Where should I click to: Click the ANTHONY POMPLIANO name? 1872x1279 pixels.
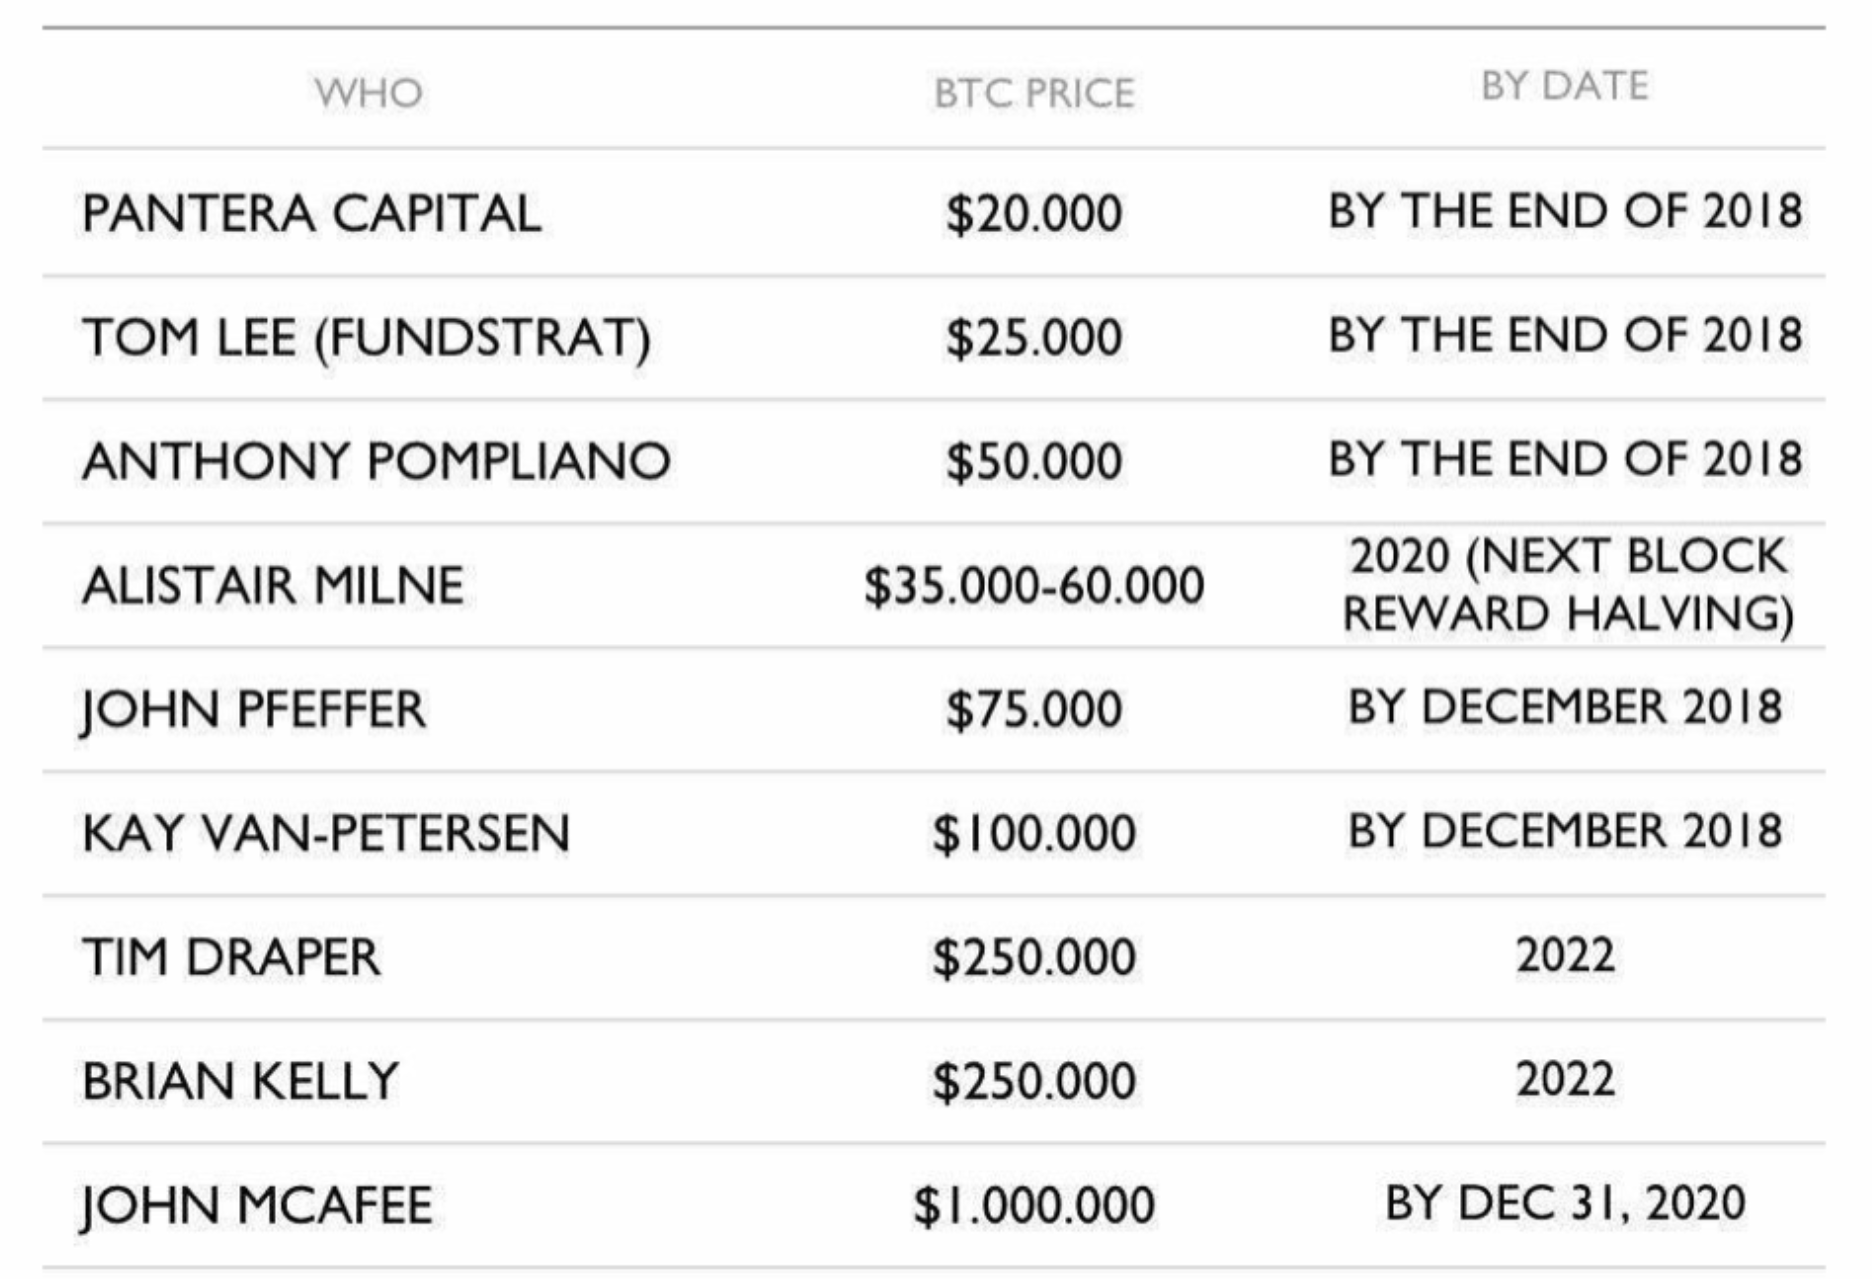376,462
